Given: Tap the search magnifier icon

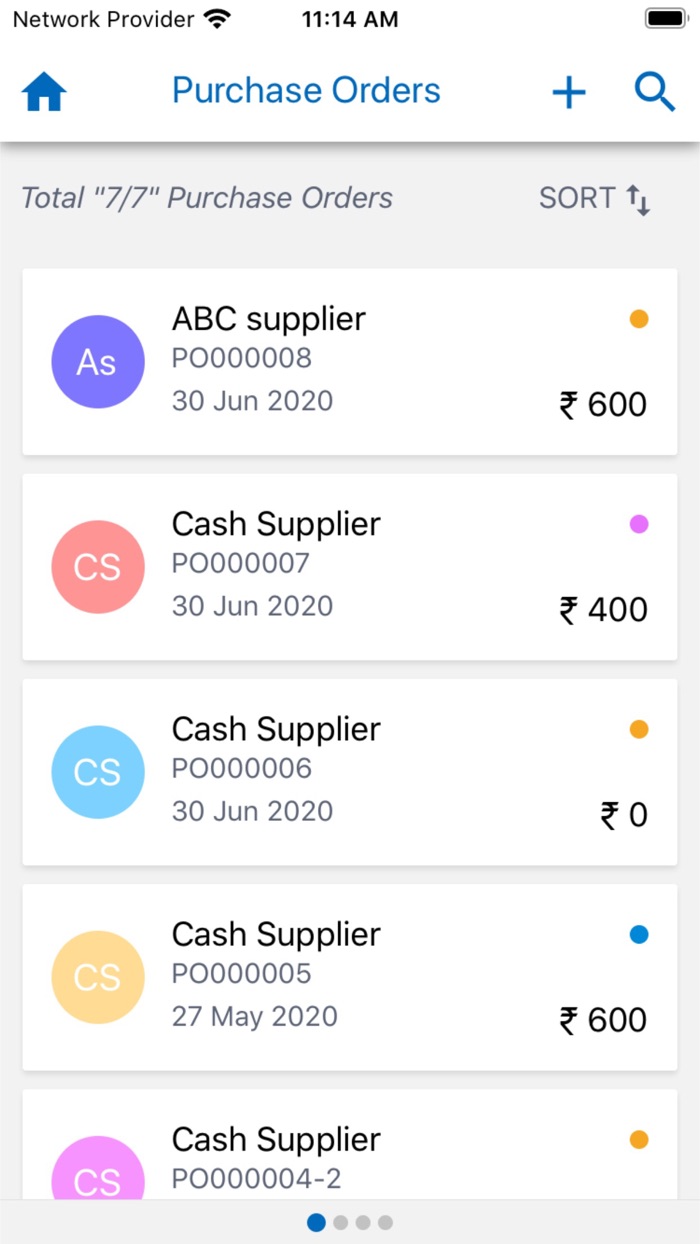Looking at the screenshot, I should coord(655,91).
